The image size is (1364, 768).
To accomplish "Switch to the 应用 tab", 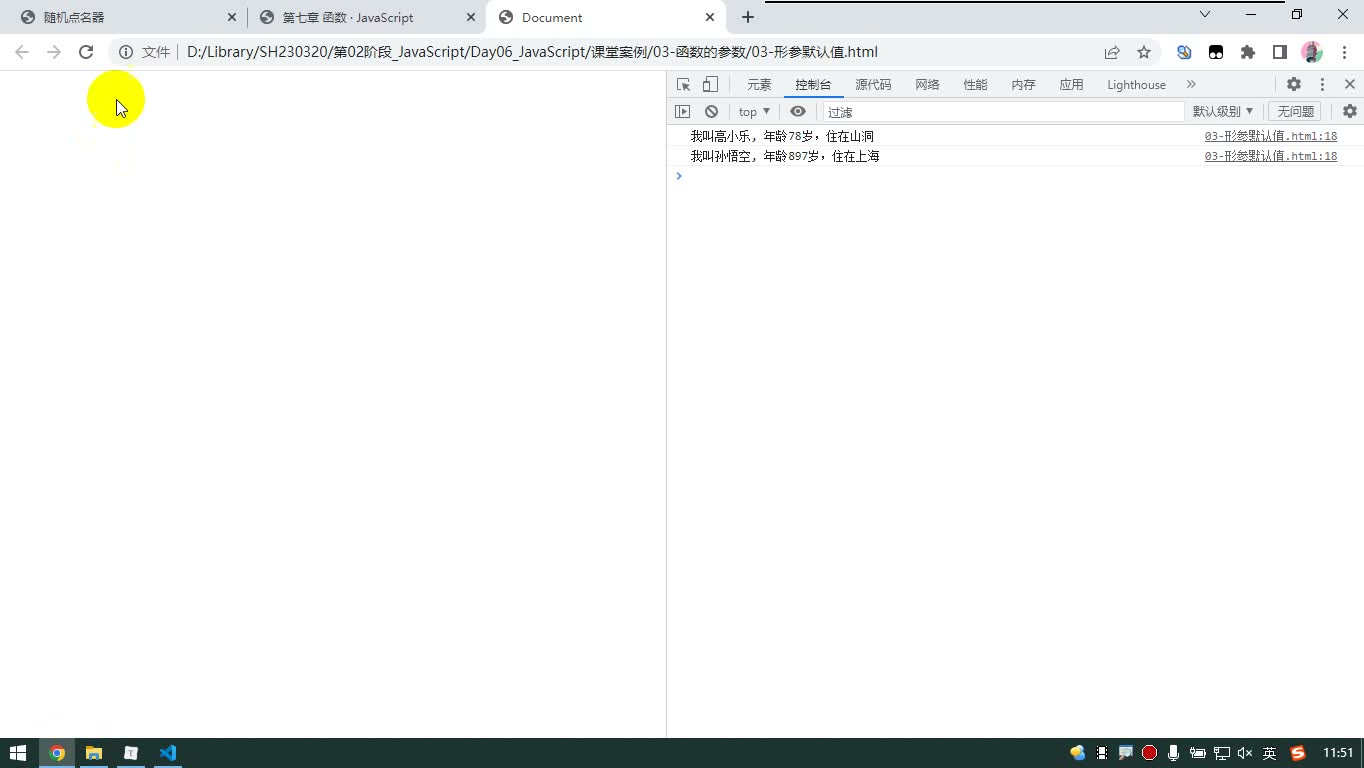I will pyautogui.click(x=1071, y=85).
